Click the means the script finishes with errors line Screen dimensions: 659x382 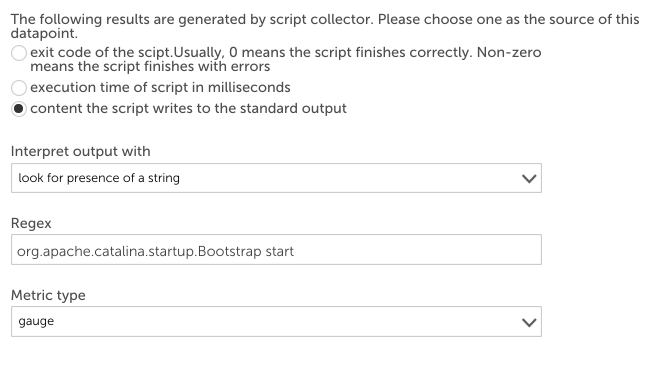tap(150, 66)
